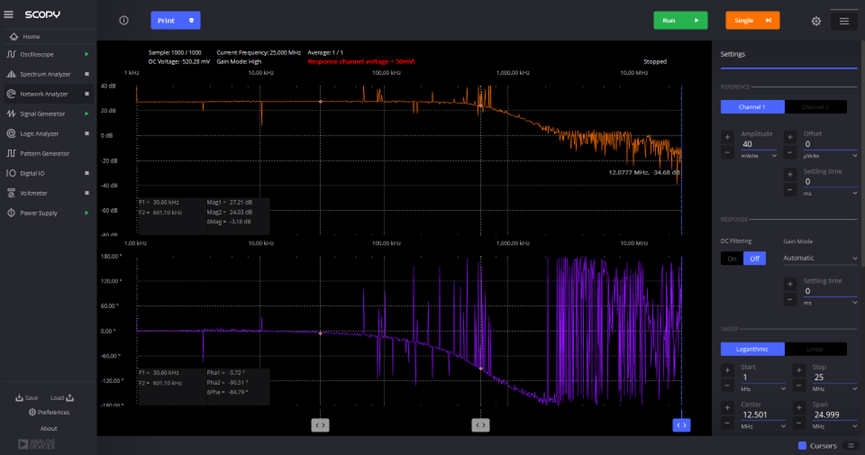
Task: Click the Scopy logo
Action: coord(42,14)
